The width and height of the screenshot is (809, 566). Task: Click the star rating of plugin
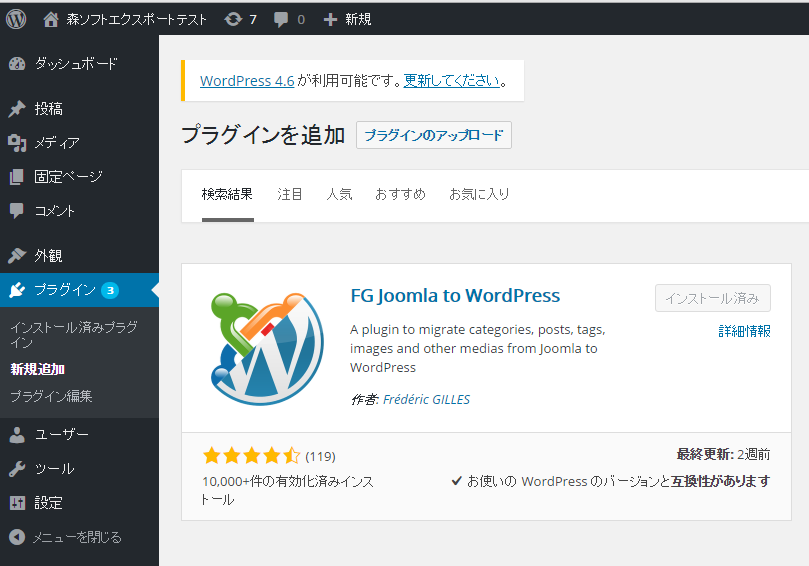(251, 456)
